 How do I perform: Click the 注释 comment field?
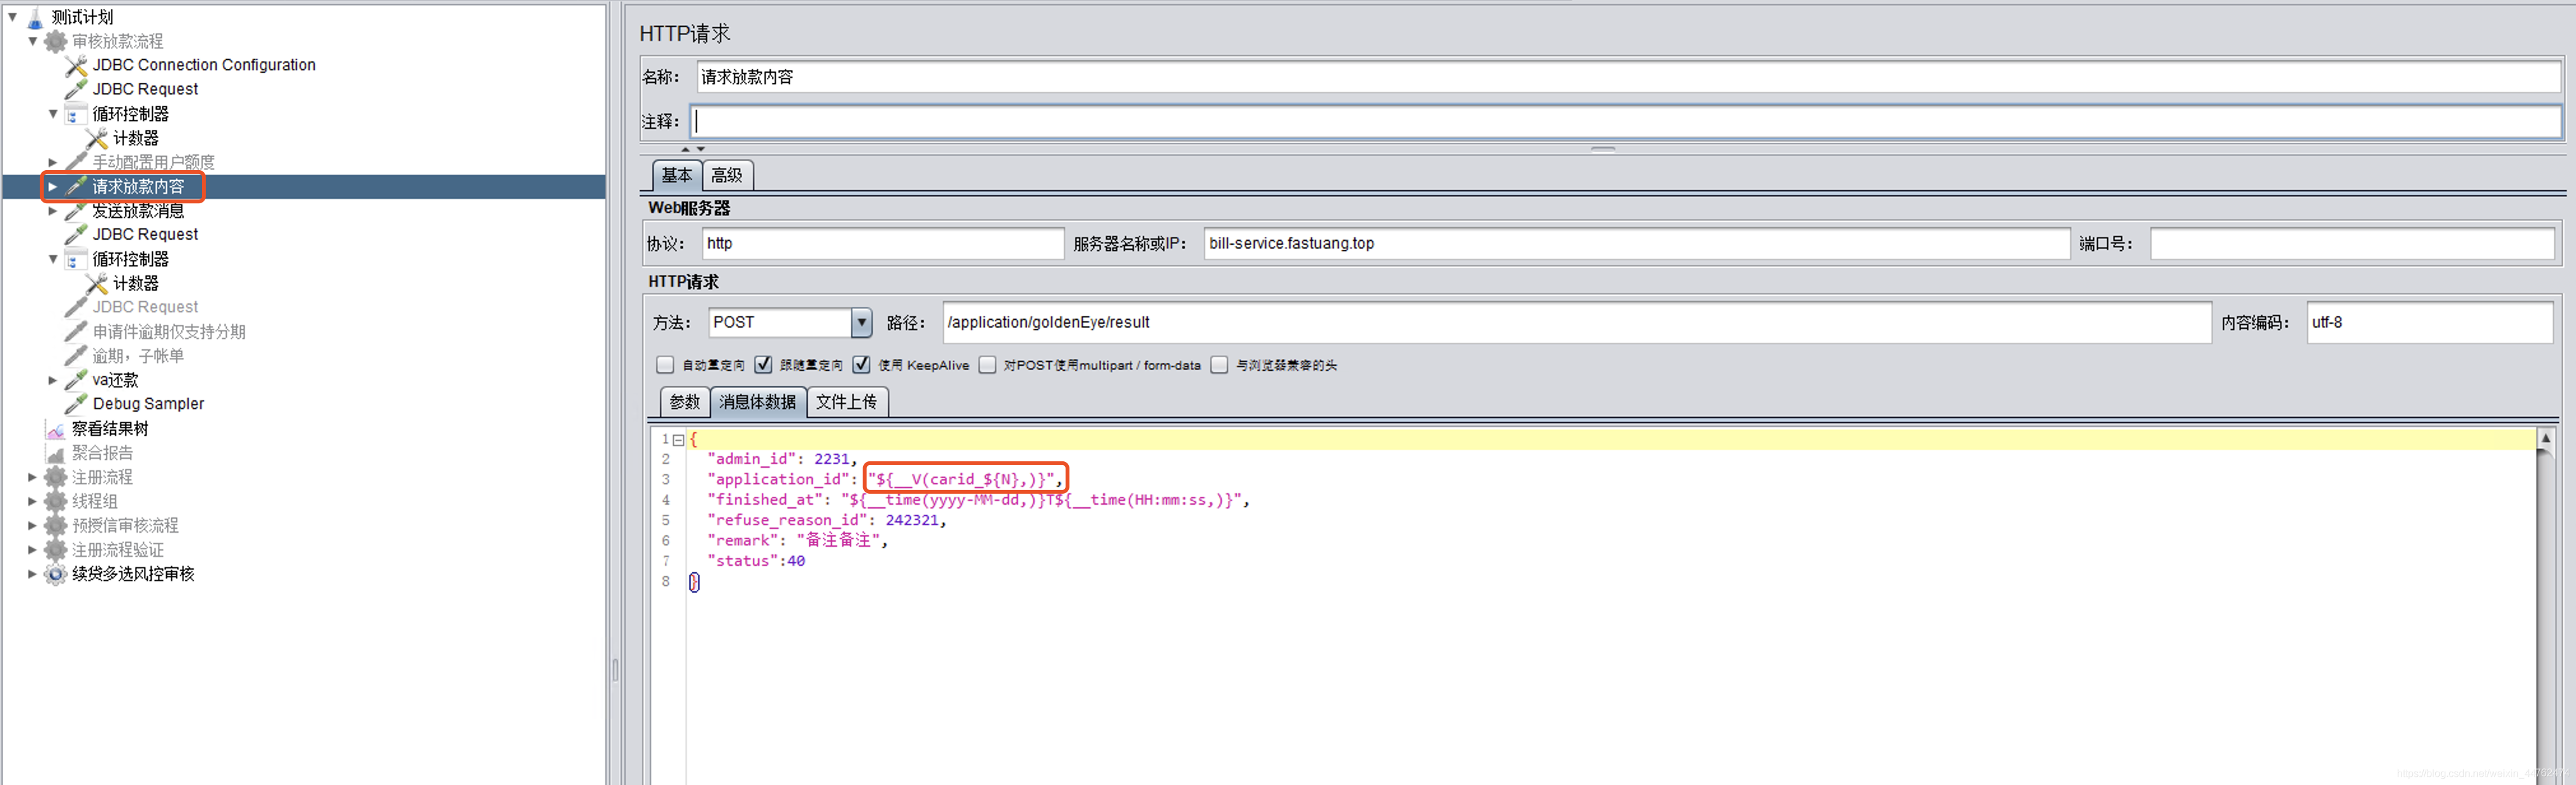(1626, 122)
